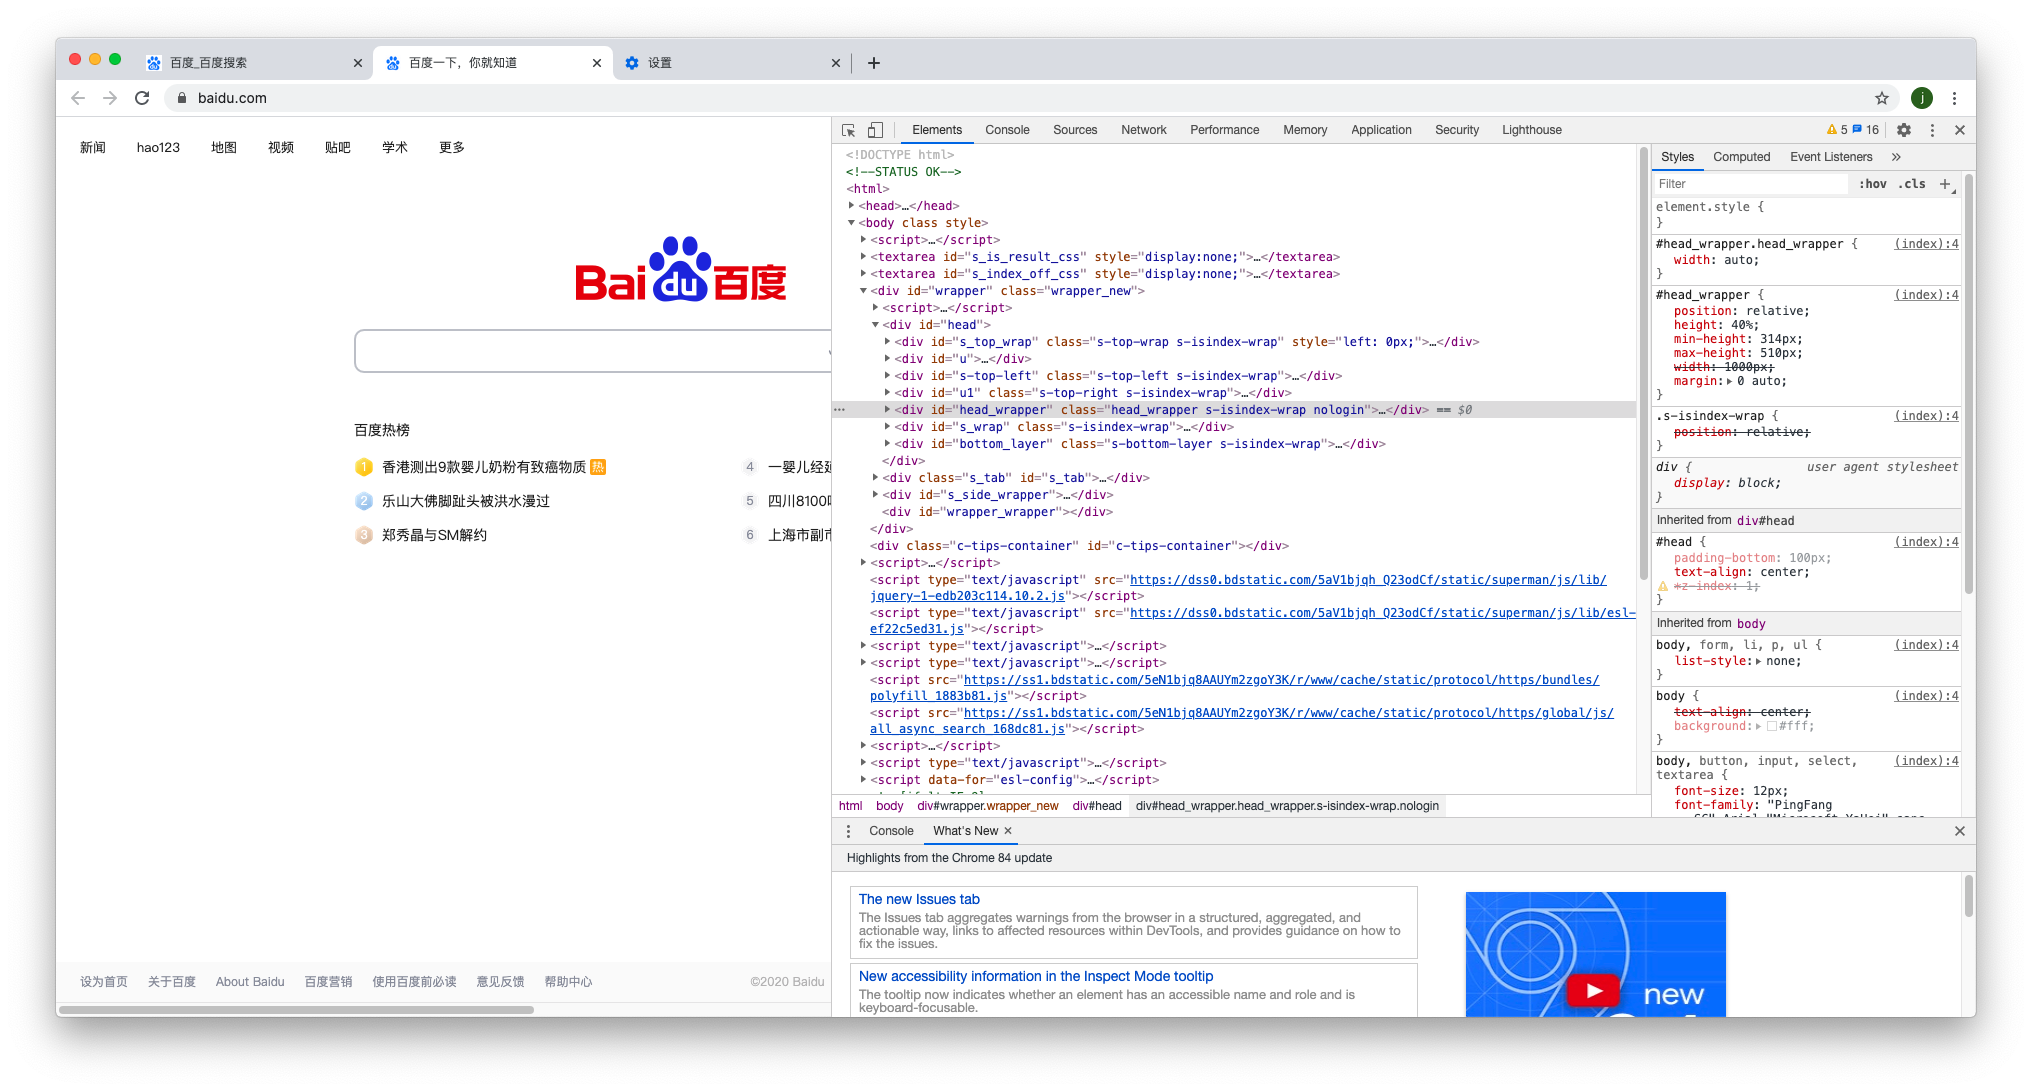This screenshot has height=1091, width=2032.
Task: Open DevTools settings gear
Action: [x=1904, y=130]
